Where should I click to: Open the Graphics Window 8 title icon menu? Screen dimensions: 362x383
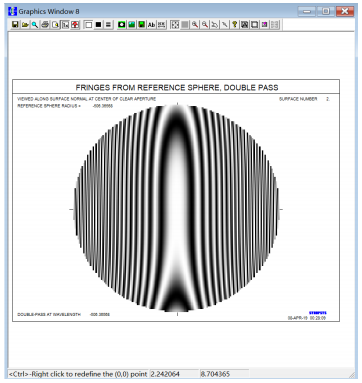pyautogui.click(x=12, y=11)
